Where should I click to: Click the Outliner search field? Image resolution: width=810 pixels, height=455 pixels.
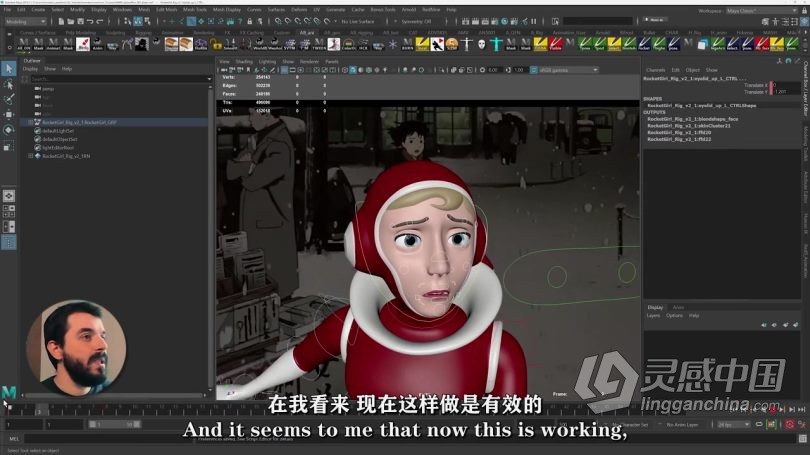click(x=118, y=79)
